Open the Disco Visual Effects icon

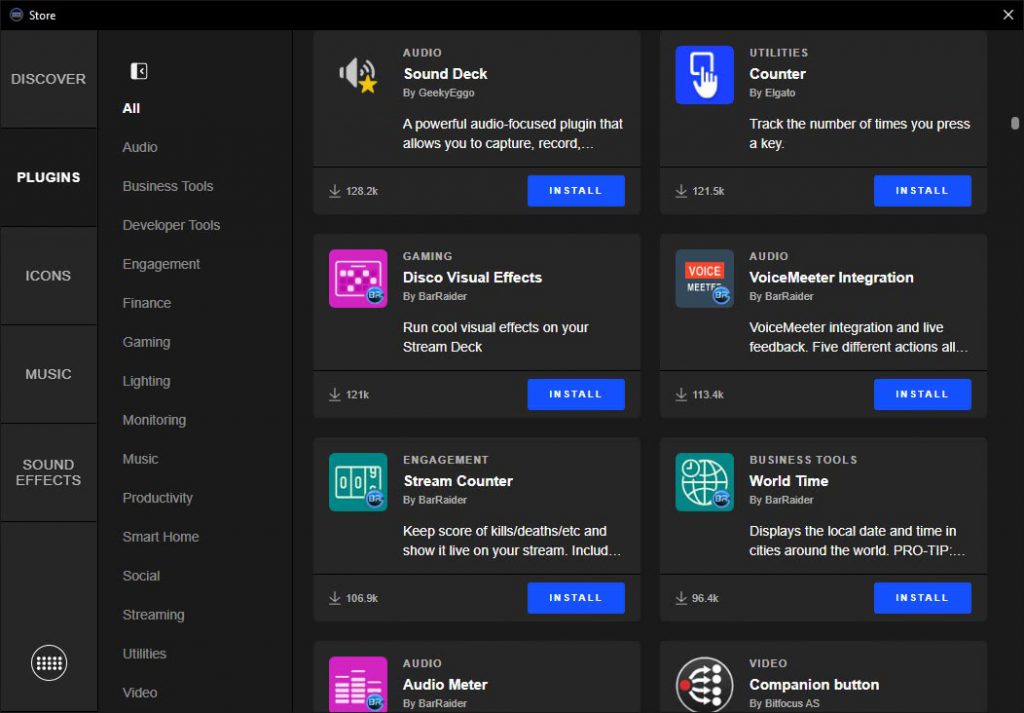358,279
